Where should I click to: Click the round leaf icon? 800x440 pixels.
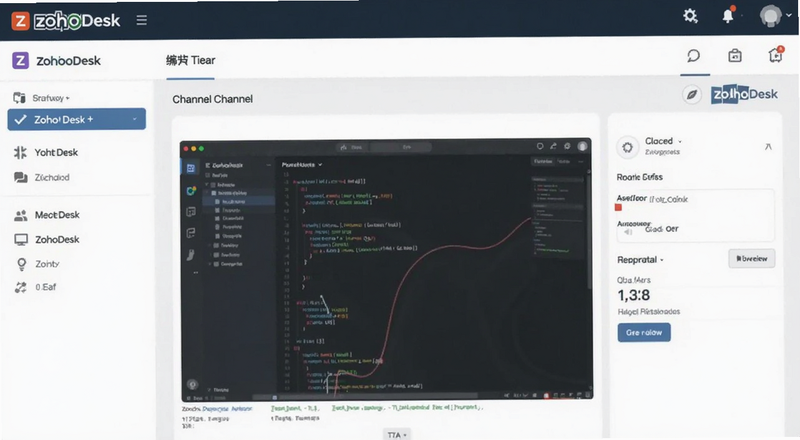point(692,94)
